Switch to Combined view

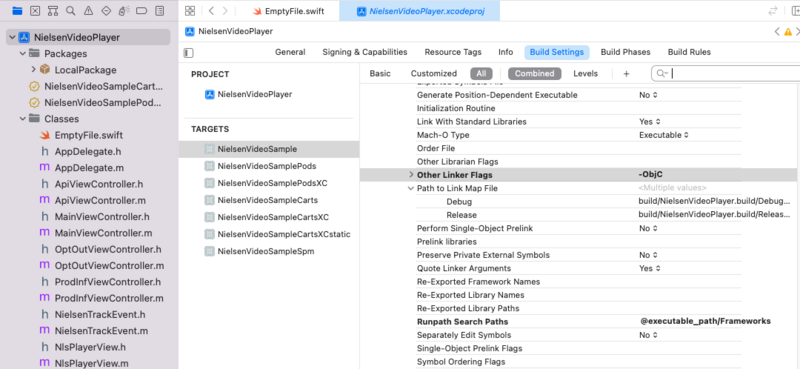pos(534,73)
